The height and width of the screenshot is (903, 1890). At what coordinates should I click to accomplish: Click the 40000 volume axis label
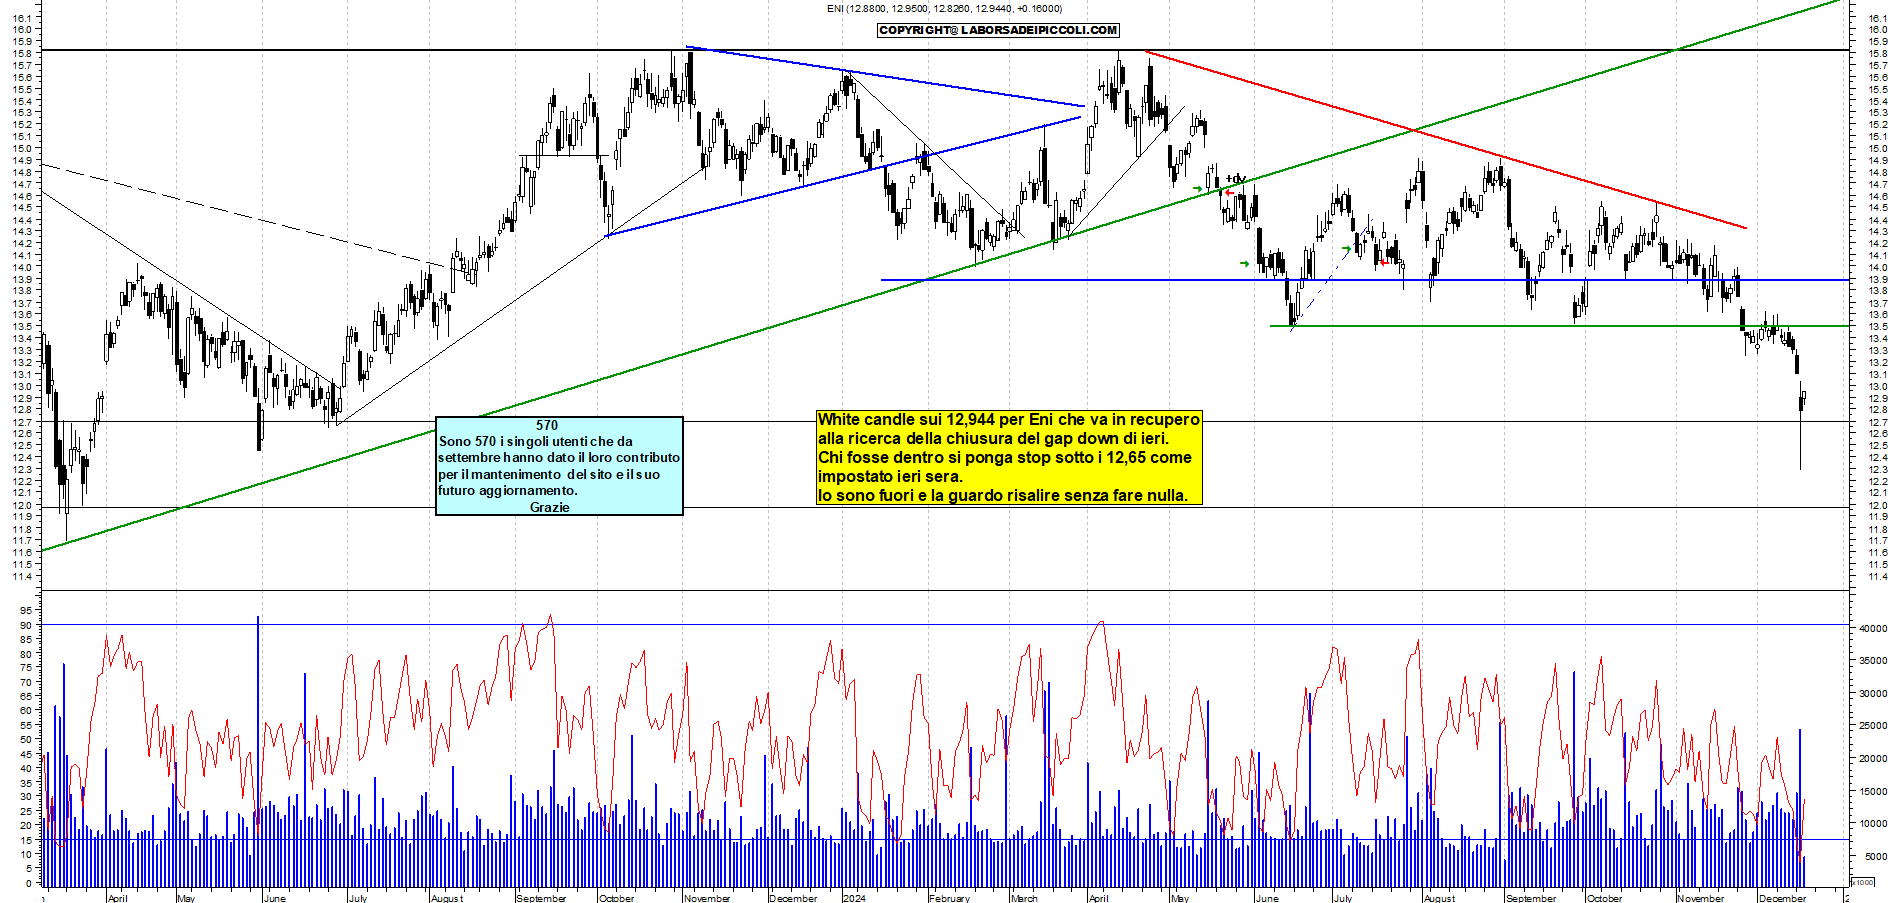coord(1873,628)
